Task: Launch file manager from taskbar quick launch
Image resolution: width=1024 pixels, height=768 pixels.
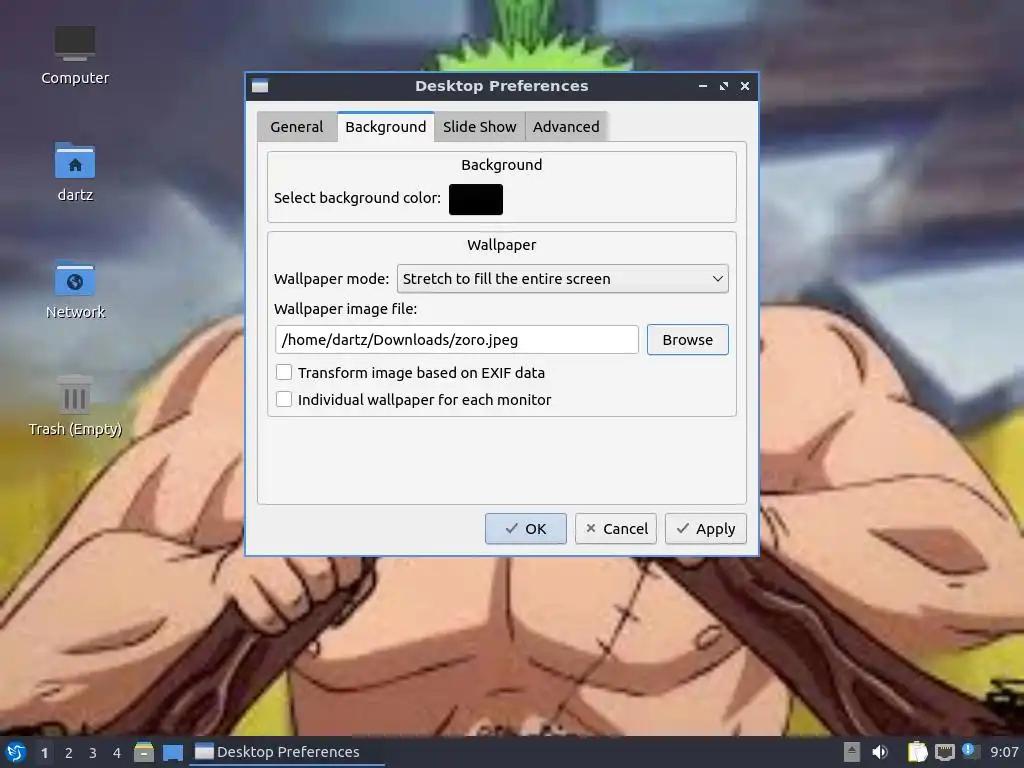Action: pos(144,752)
